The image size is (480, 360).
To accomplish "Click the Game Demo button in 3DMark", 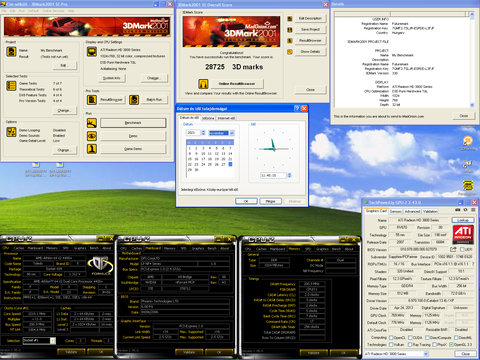I will coord(133,149).
